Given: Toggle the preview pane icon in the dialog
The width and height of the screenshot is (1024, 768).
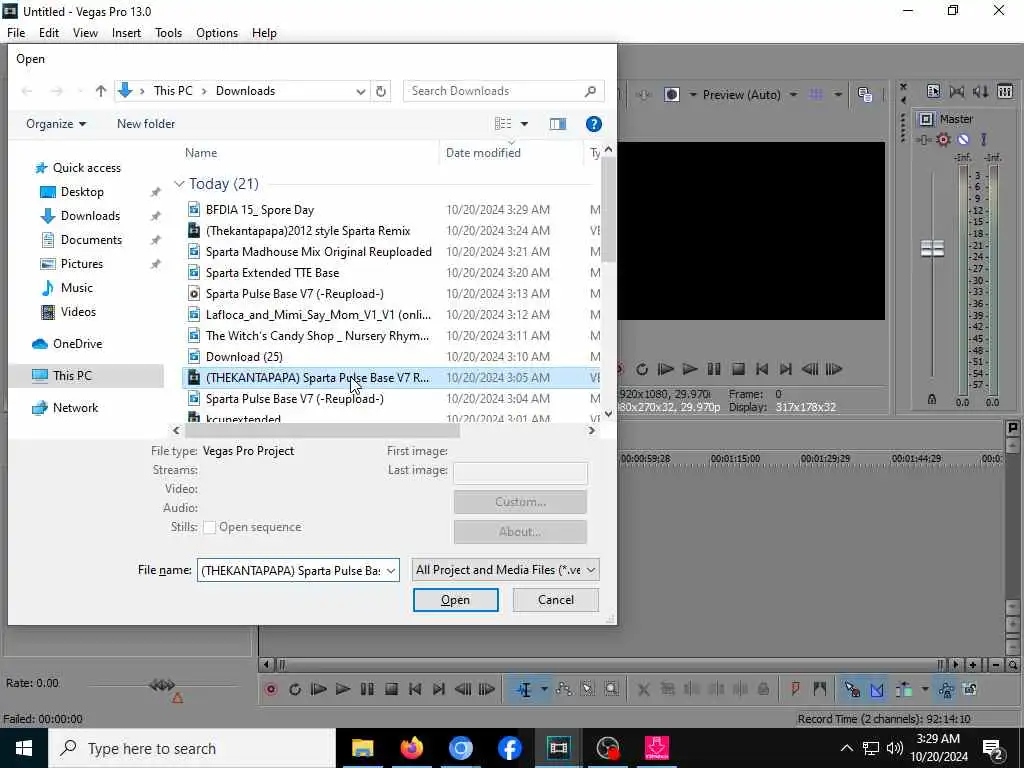Looking at the screenshot, I should [x=558, y=124].
